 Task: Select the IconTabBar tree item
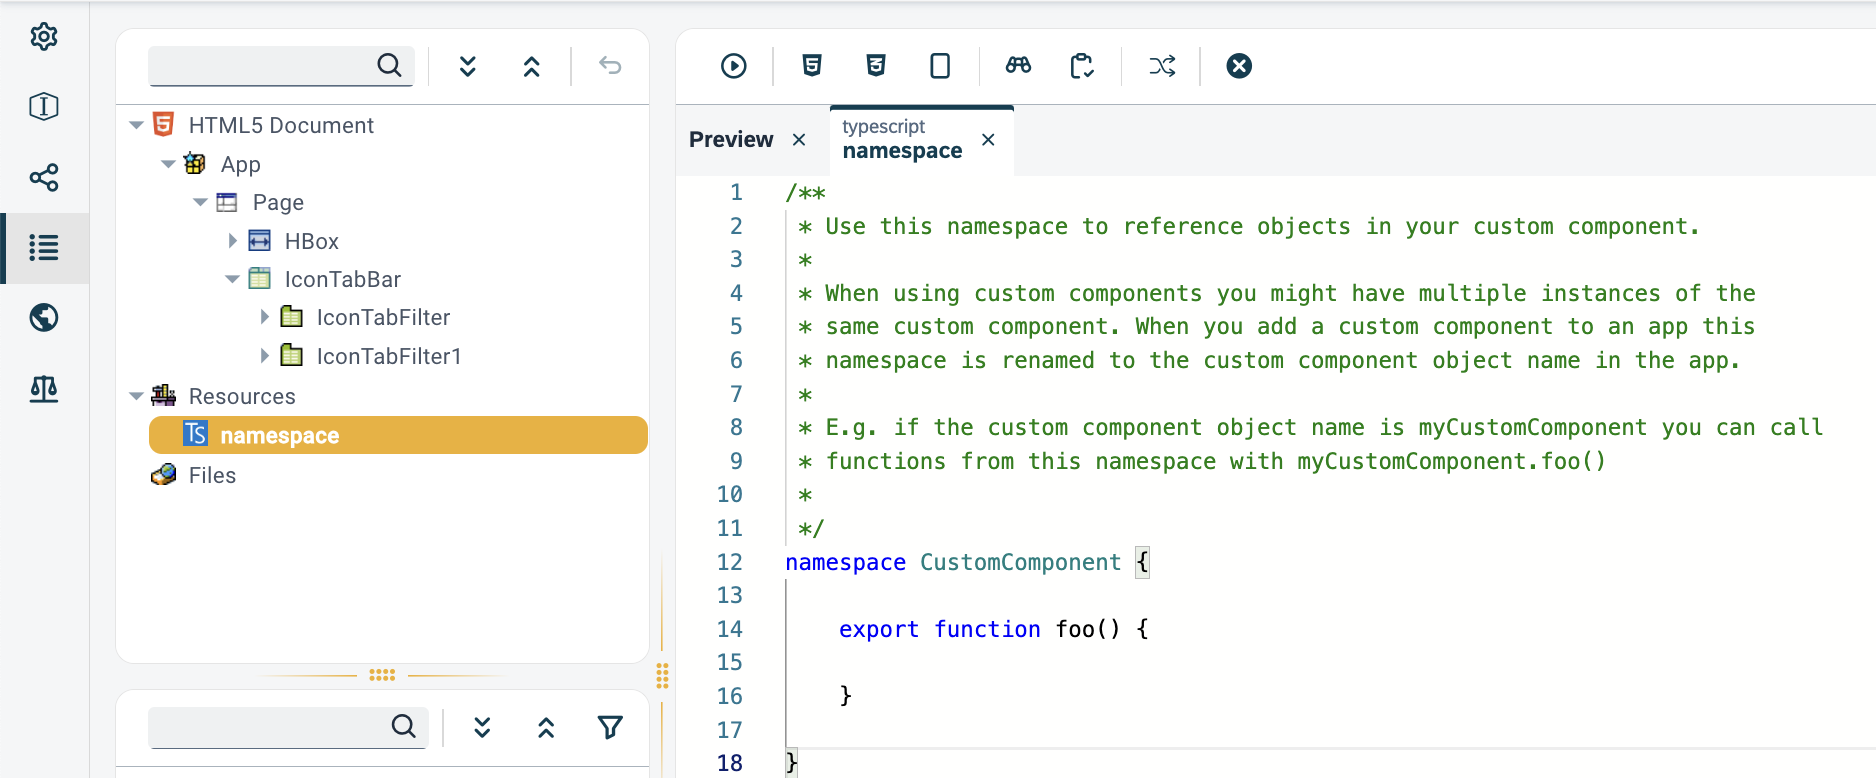point(342,279)
